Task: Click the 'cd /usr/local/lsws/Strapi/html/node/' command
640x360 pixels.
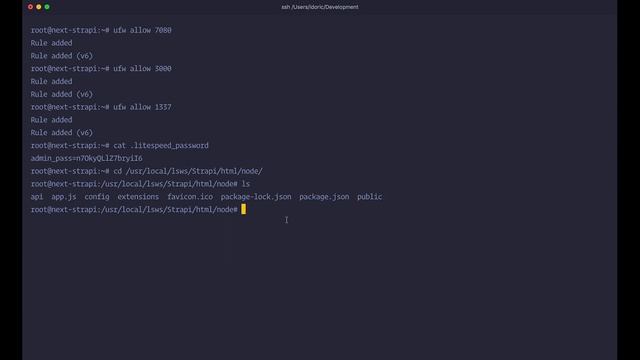Action: 188,171
